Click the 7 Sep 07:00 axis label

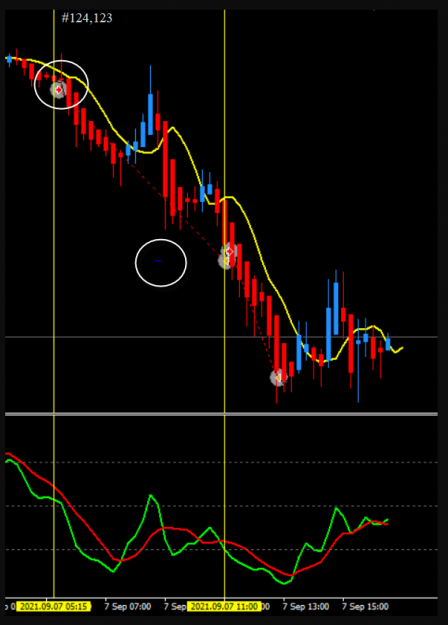[x=128, y=607]
